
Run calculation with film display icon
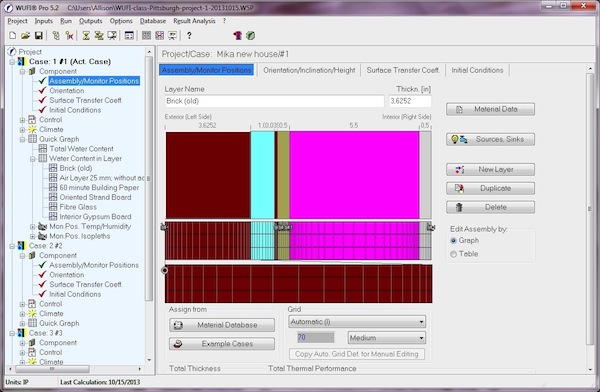(x=112, y=36)
